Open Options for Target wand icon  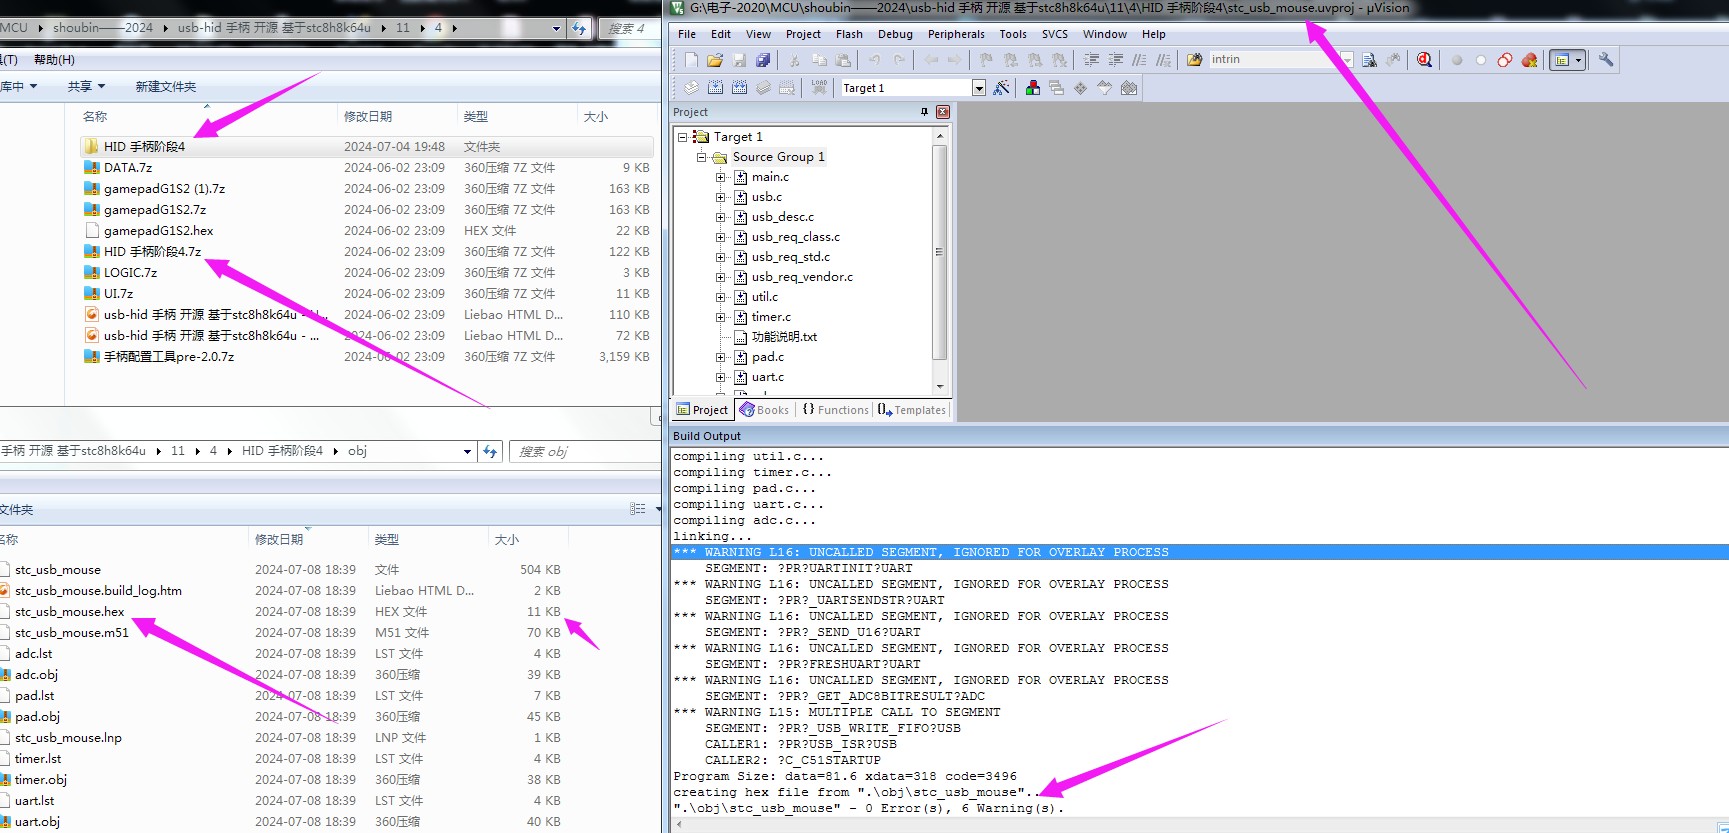(1001, 88)
